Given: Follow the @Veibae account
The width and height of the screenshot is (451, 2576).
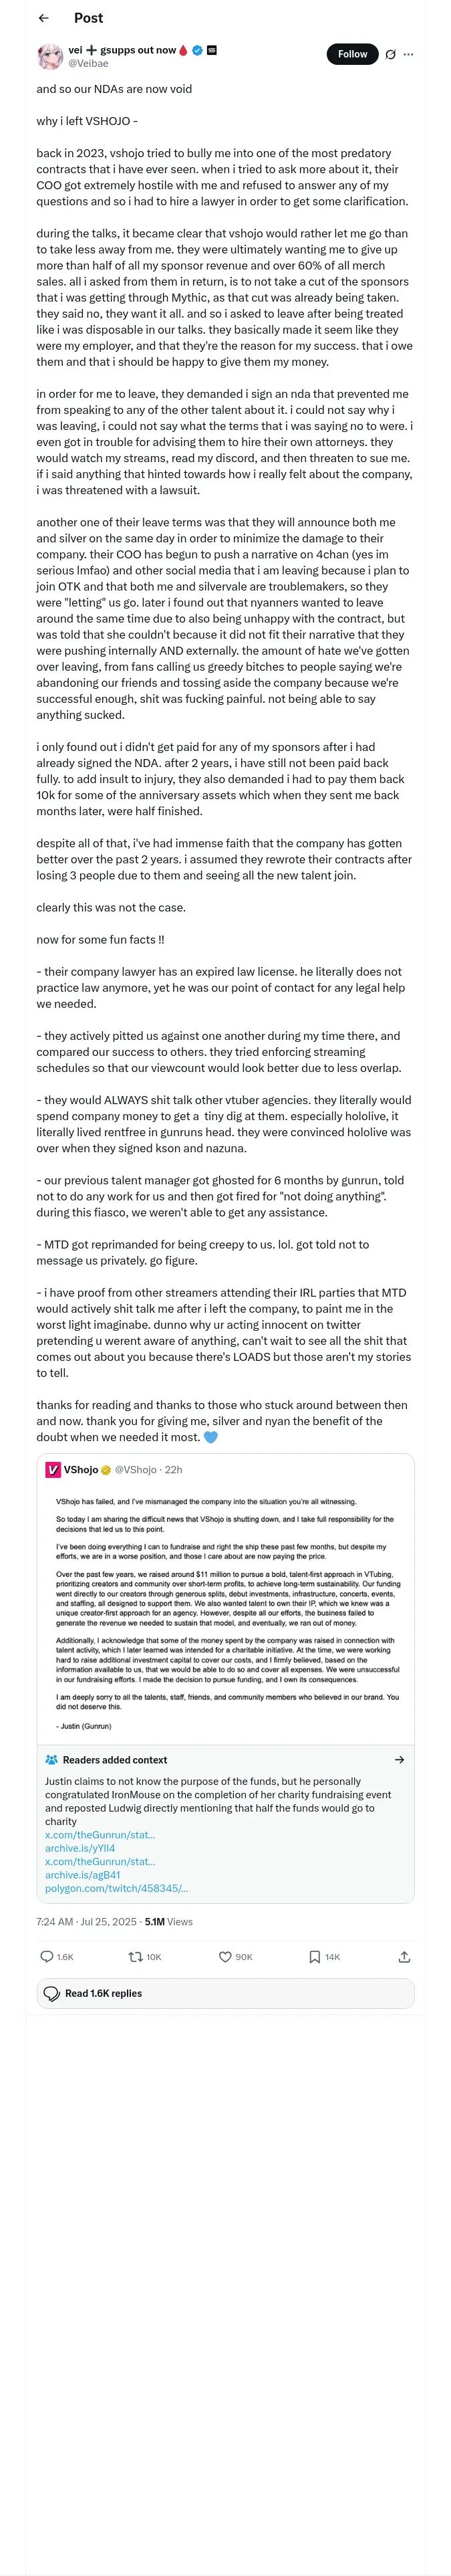Looking at the screenshot, I should (351, 54).
